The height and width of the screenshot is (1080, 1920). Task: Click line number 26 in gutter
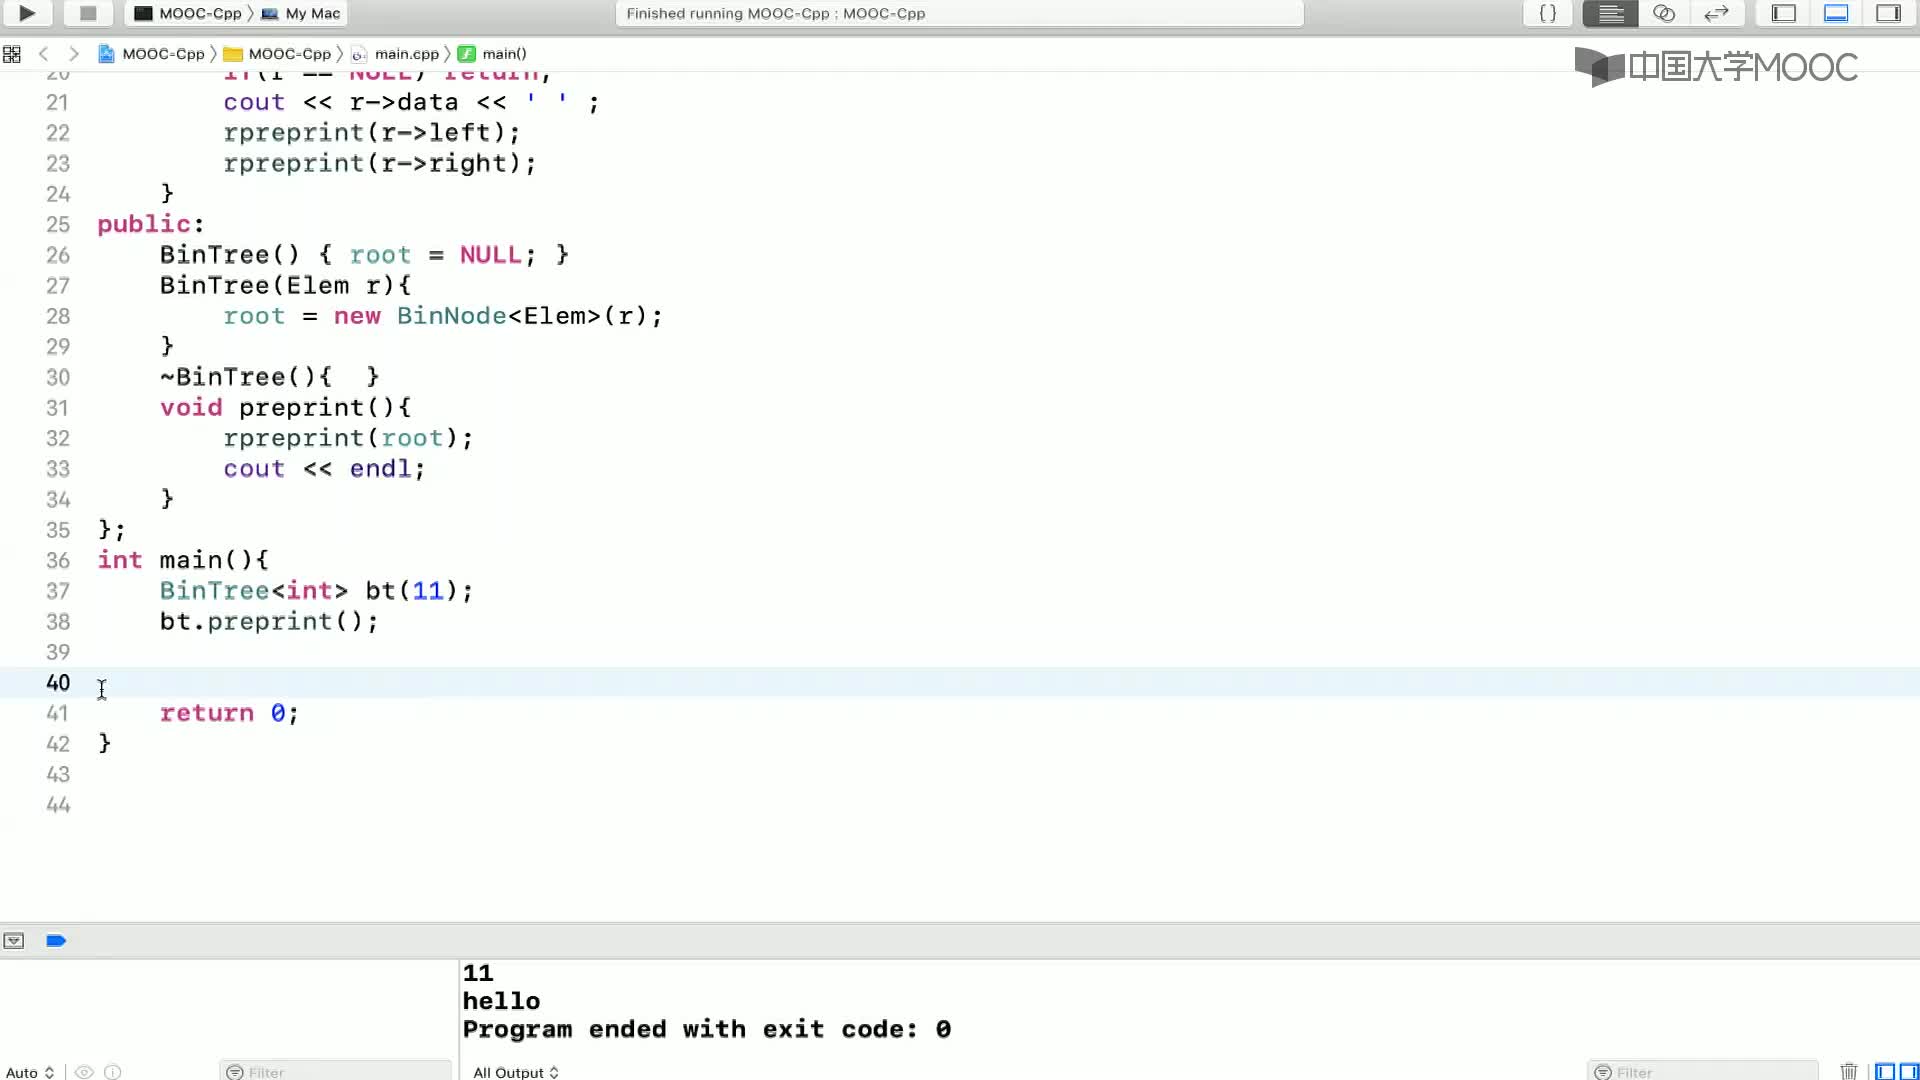coord(58,255)
